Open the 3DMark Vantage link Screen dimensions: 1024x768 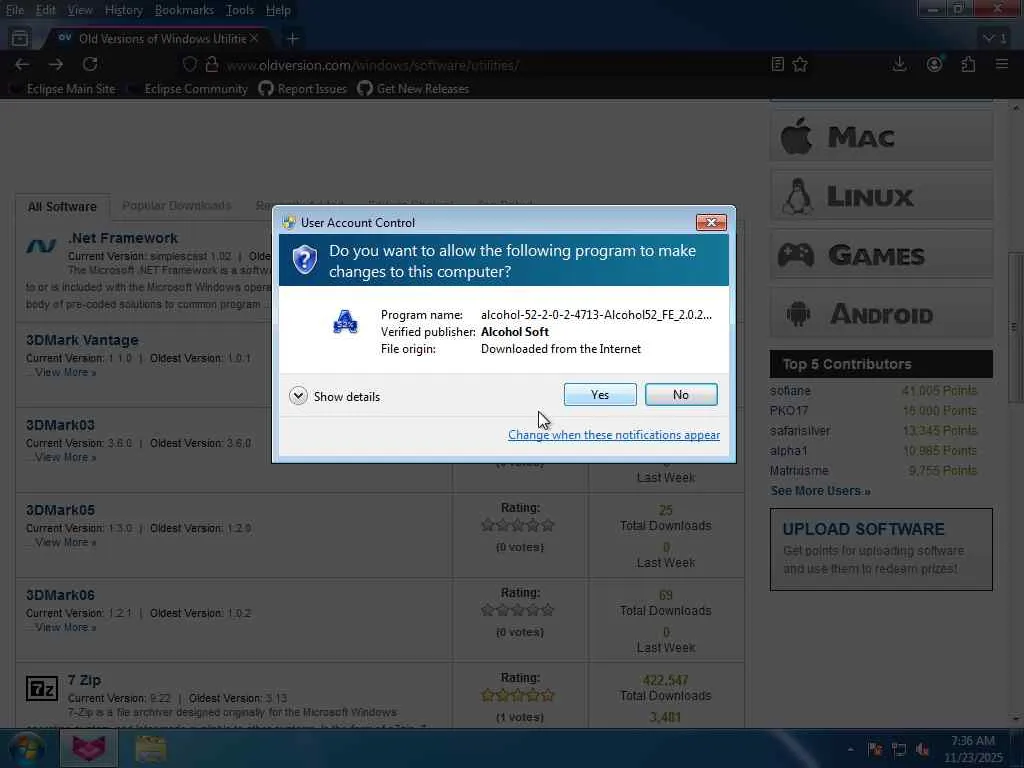pos(82,340)
